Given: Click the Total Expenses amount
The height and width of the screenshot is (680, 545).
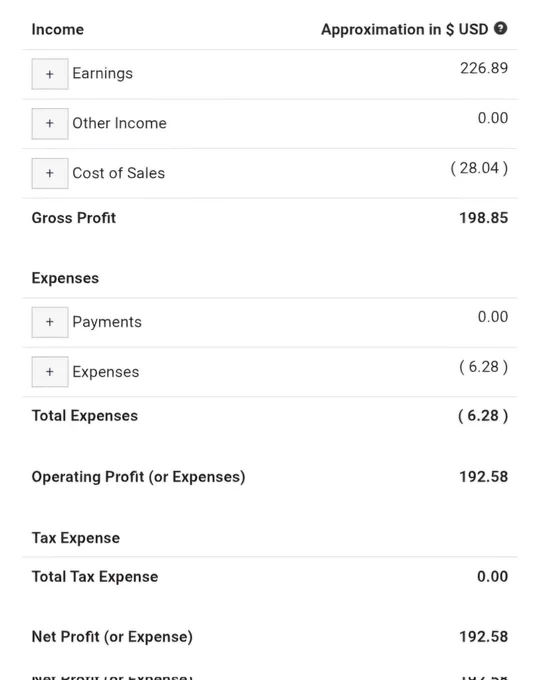Looking at the screenshot, I should [483, 415].
